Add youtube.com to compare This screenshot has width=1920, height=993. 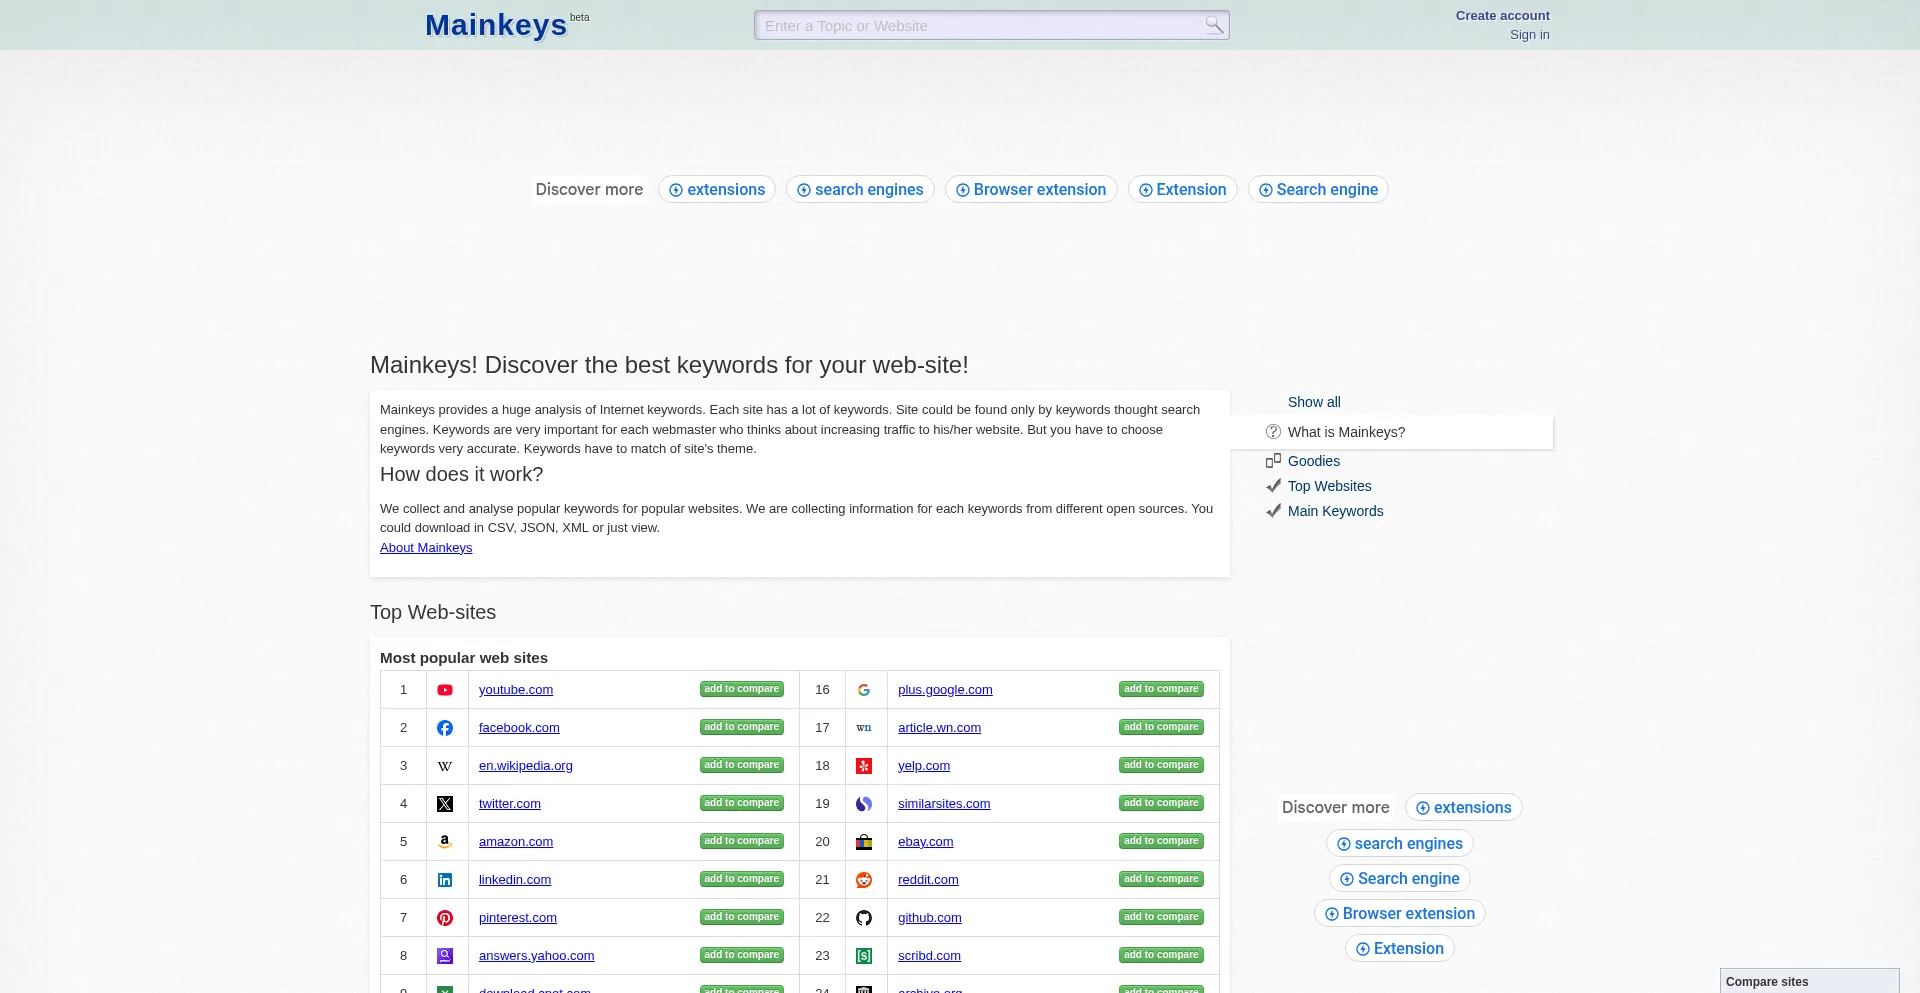pos(741,689)
